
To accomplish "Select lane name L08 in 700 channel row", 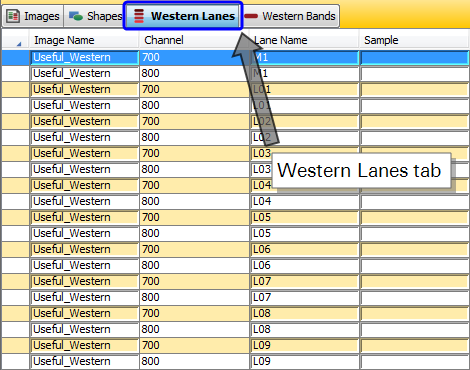I will pyautogui.click(x=304, y=313).
